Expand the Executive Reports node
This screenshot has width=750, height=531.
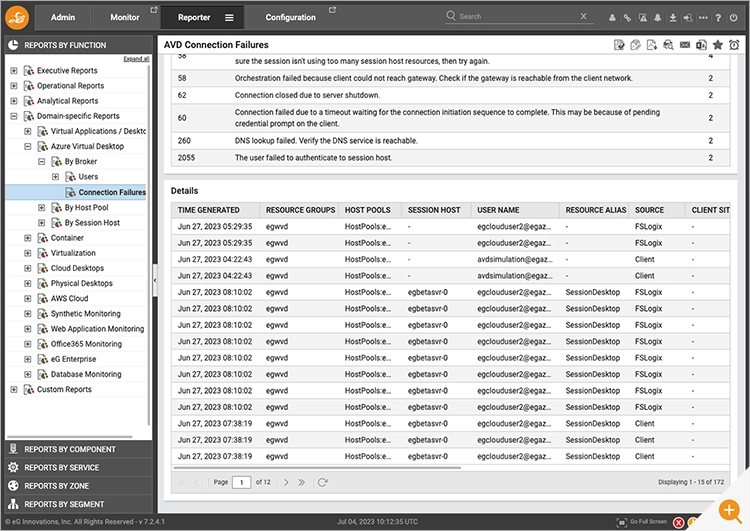click(x=14, y=70)
